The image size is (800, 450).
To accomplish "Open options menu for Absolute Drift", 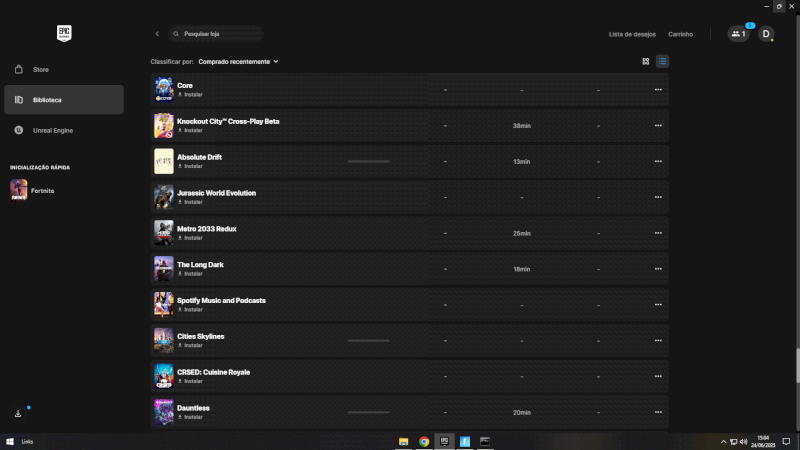I will [x=658, y=161].
